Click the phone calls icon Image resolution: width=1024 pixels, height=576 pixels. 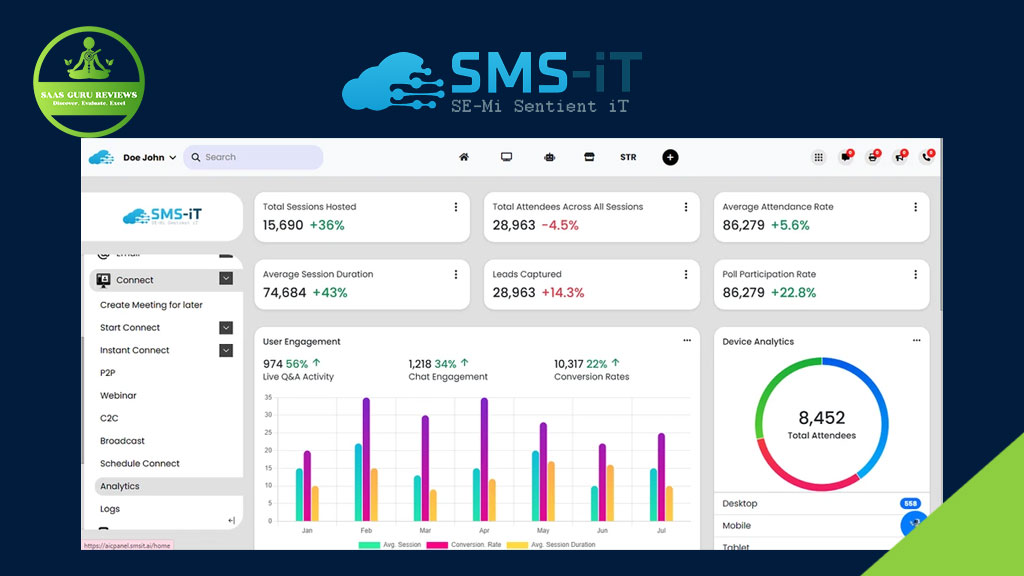(927, 157)
